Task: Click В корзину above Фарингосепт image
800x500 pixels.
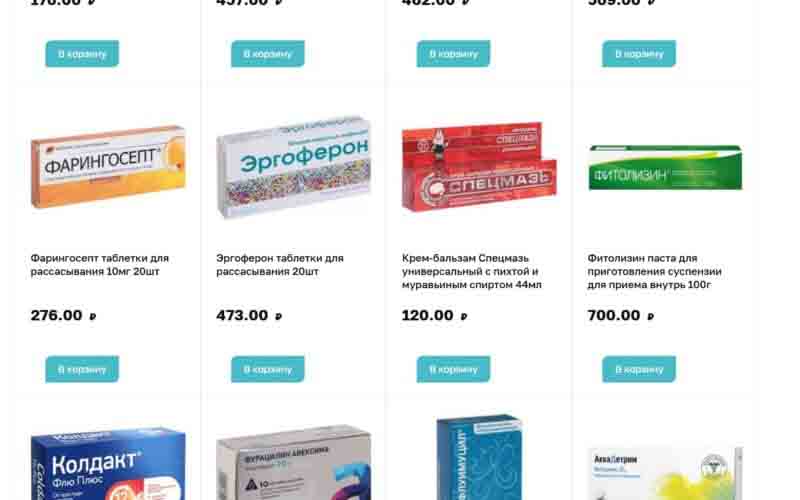Action: click(82, 54)
